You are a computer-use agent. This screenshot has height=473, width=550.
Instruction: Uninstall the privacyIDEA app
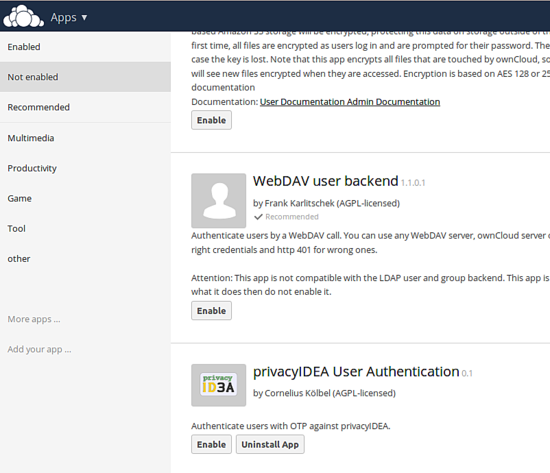[x=270, y=444]
